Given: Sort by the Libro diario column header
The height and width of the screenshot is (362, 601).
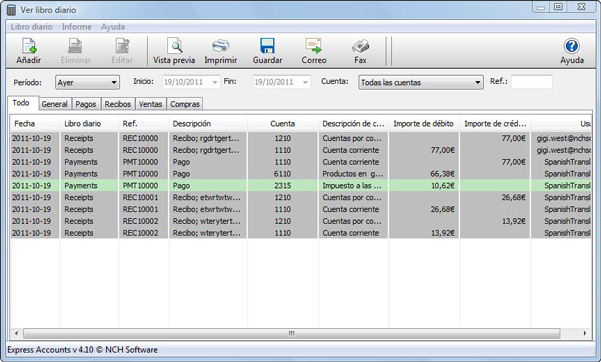Looking at the screenshot, I should point(89,123).
